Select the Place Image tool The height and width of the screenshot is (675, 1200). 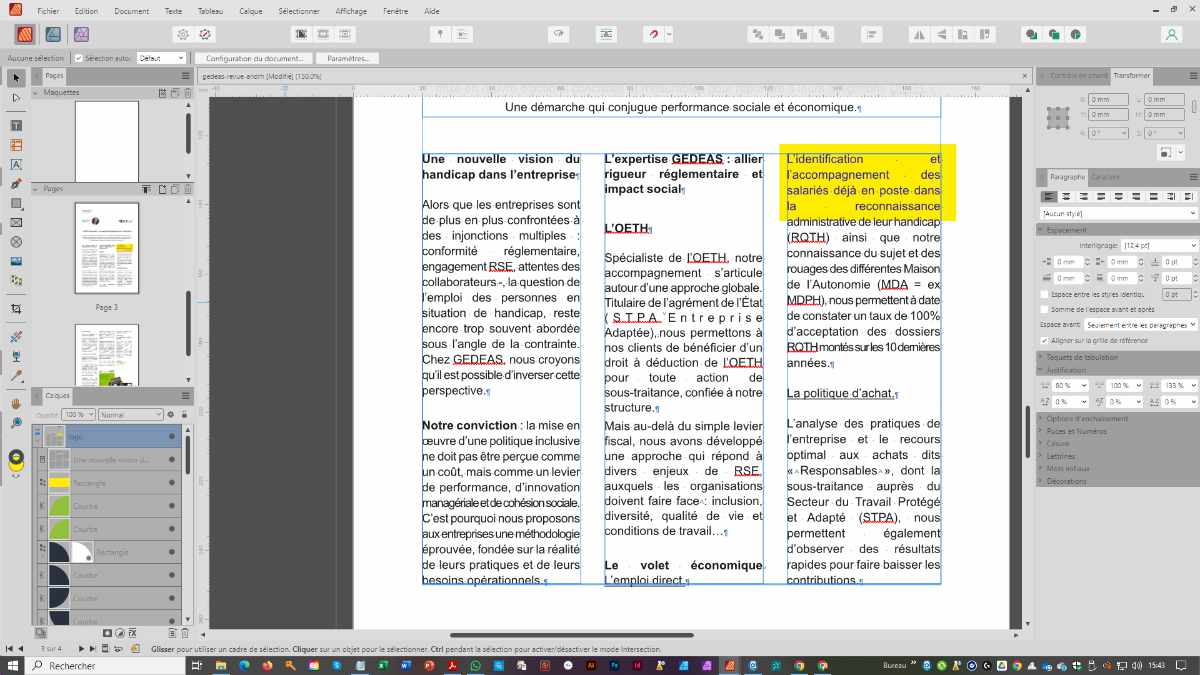(16, 261)
